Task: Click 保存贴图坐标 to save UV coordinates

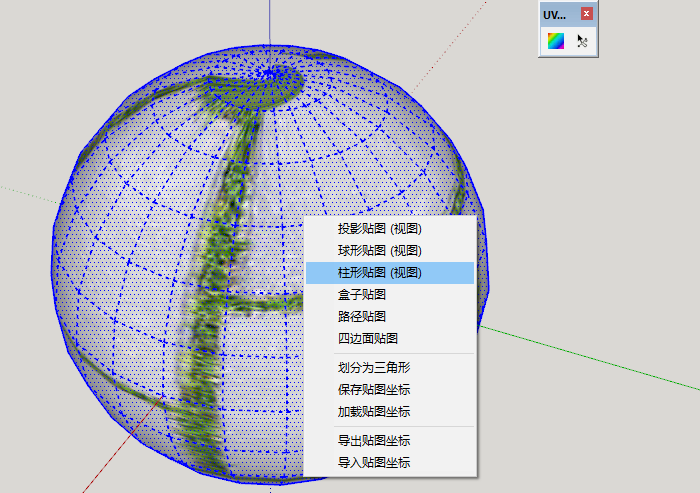Action: click(x=374, y=390)
